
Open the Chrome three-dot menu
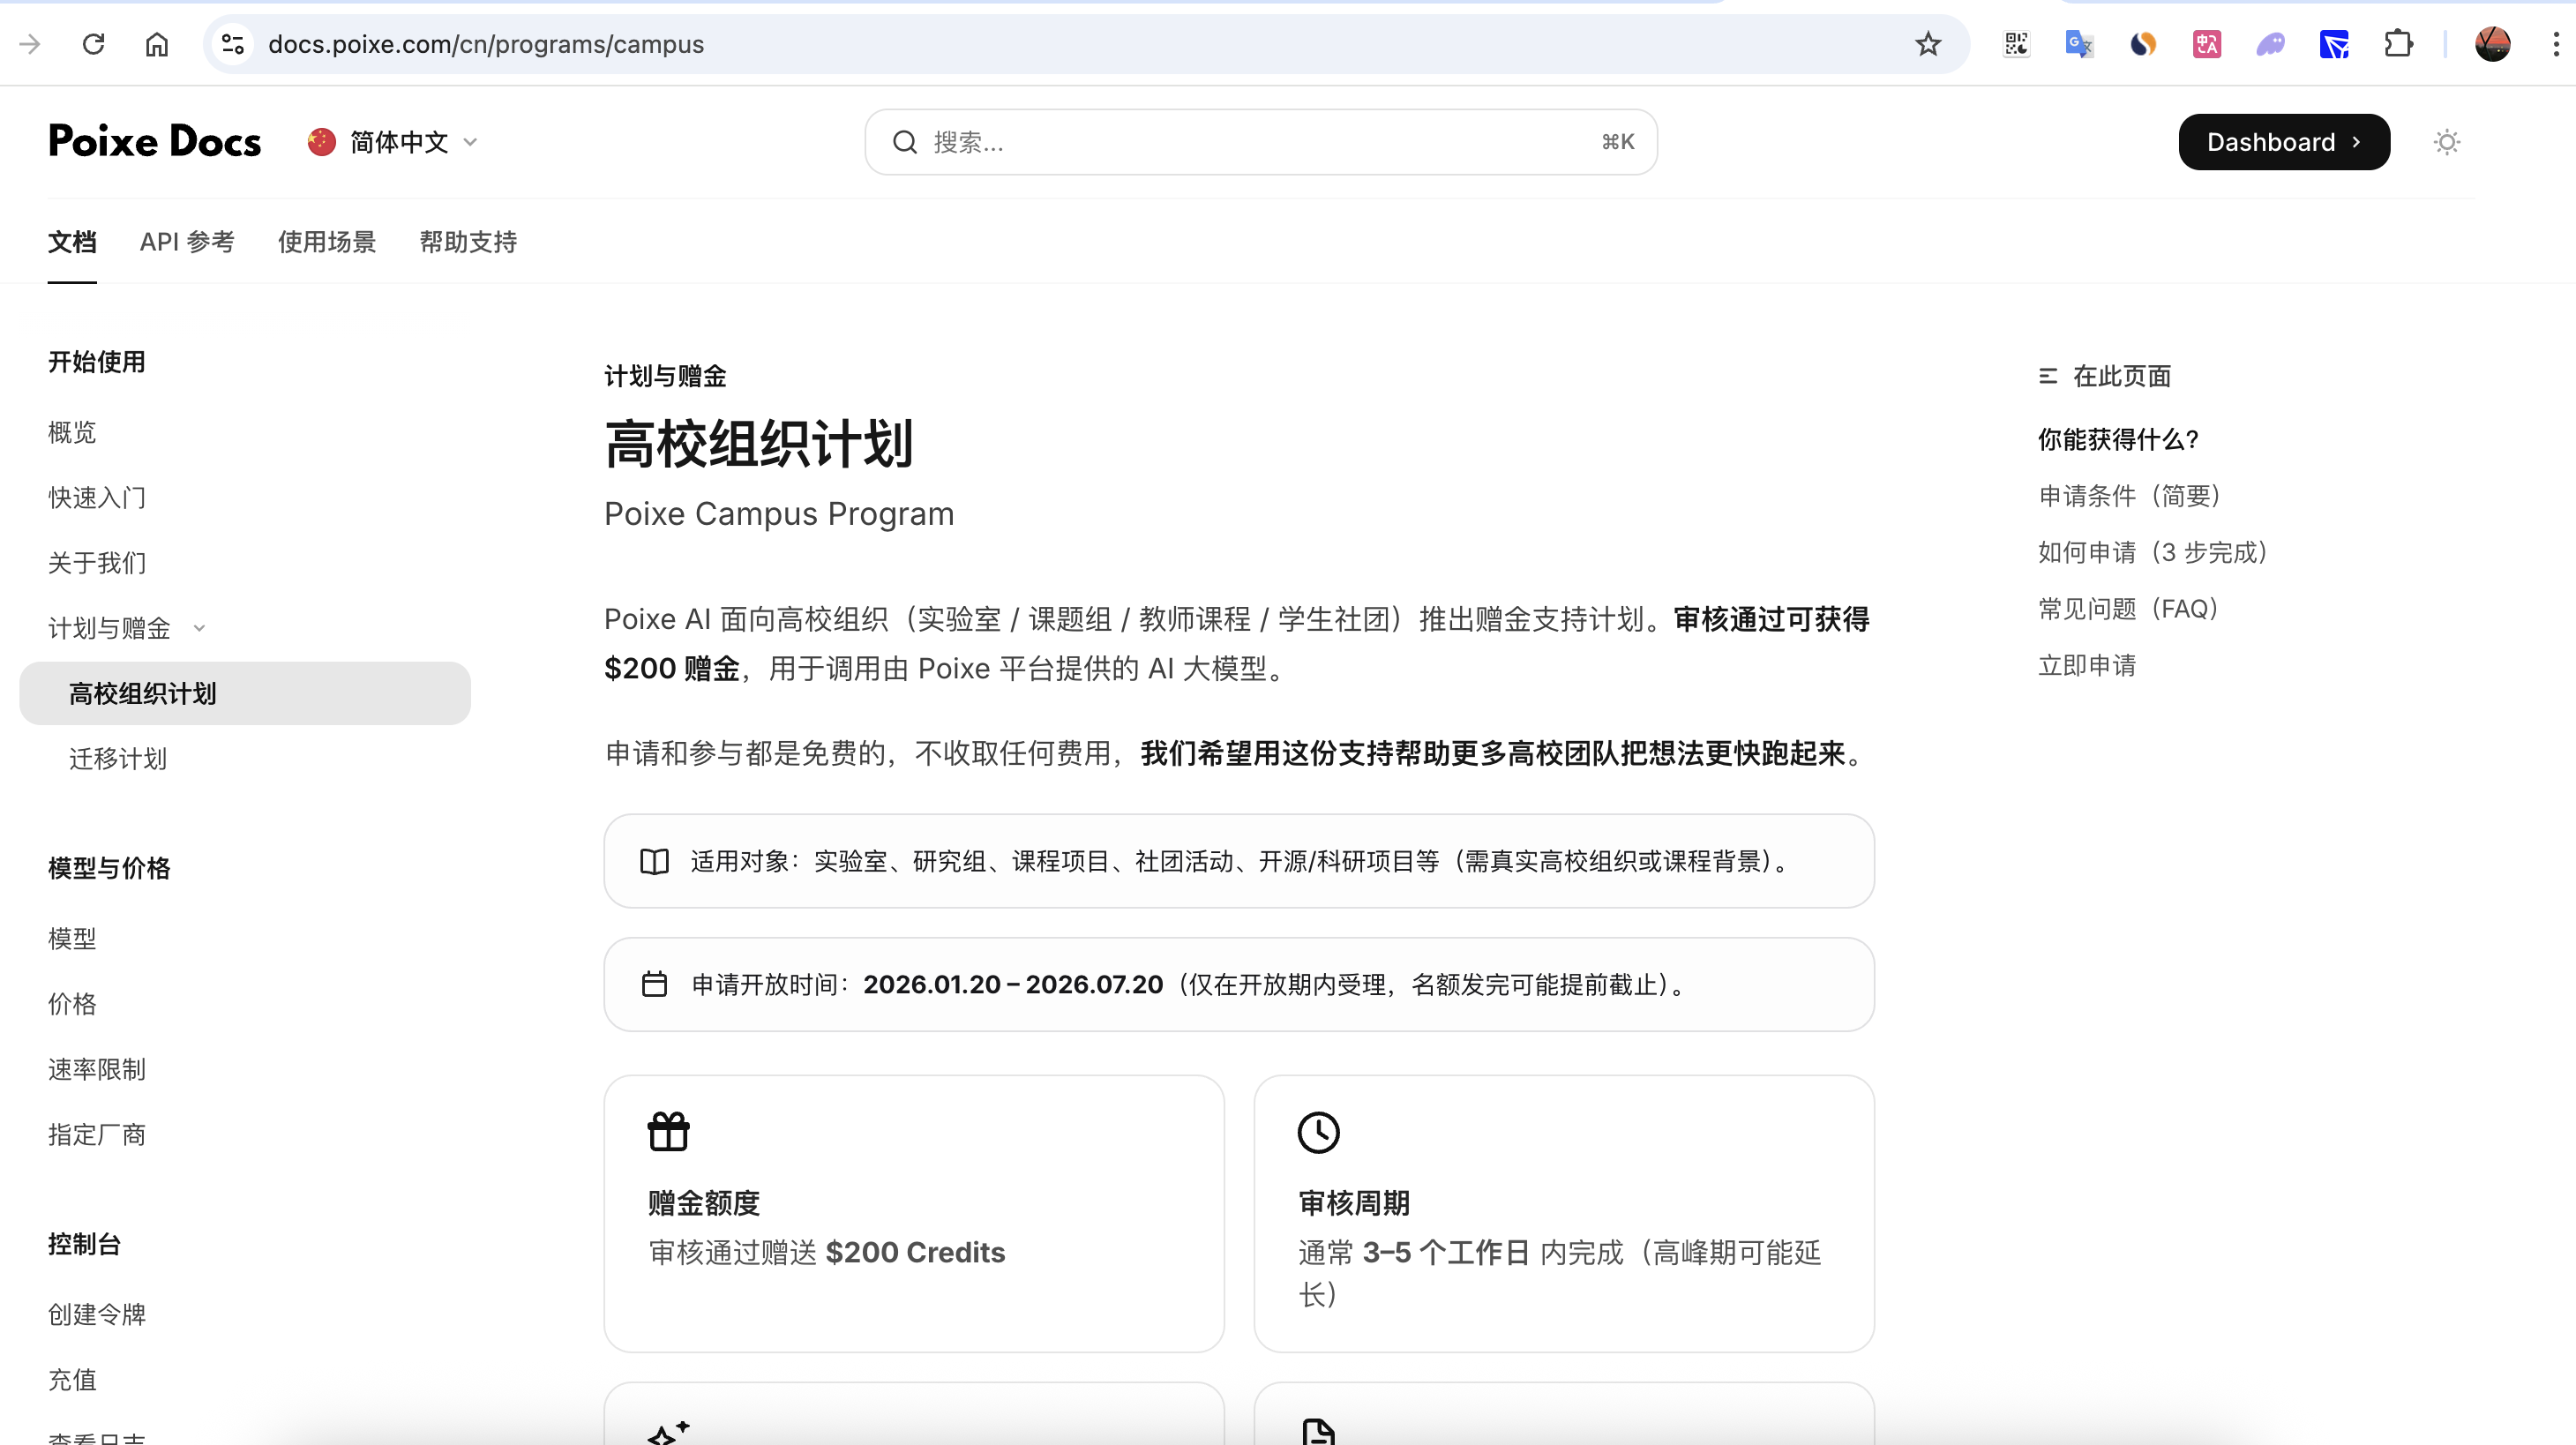2556,44
